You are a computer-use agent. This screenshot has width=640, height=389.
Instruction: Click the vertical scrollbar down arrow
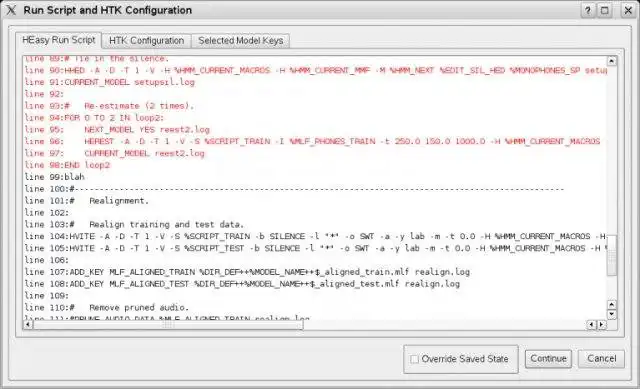point(611,314)
